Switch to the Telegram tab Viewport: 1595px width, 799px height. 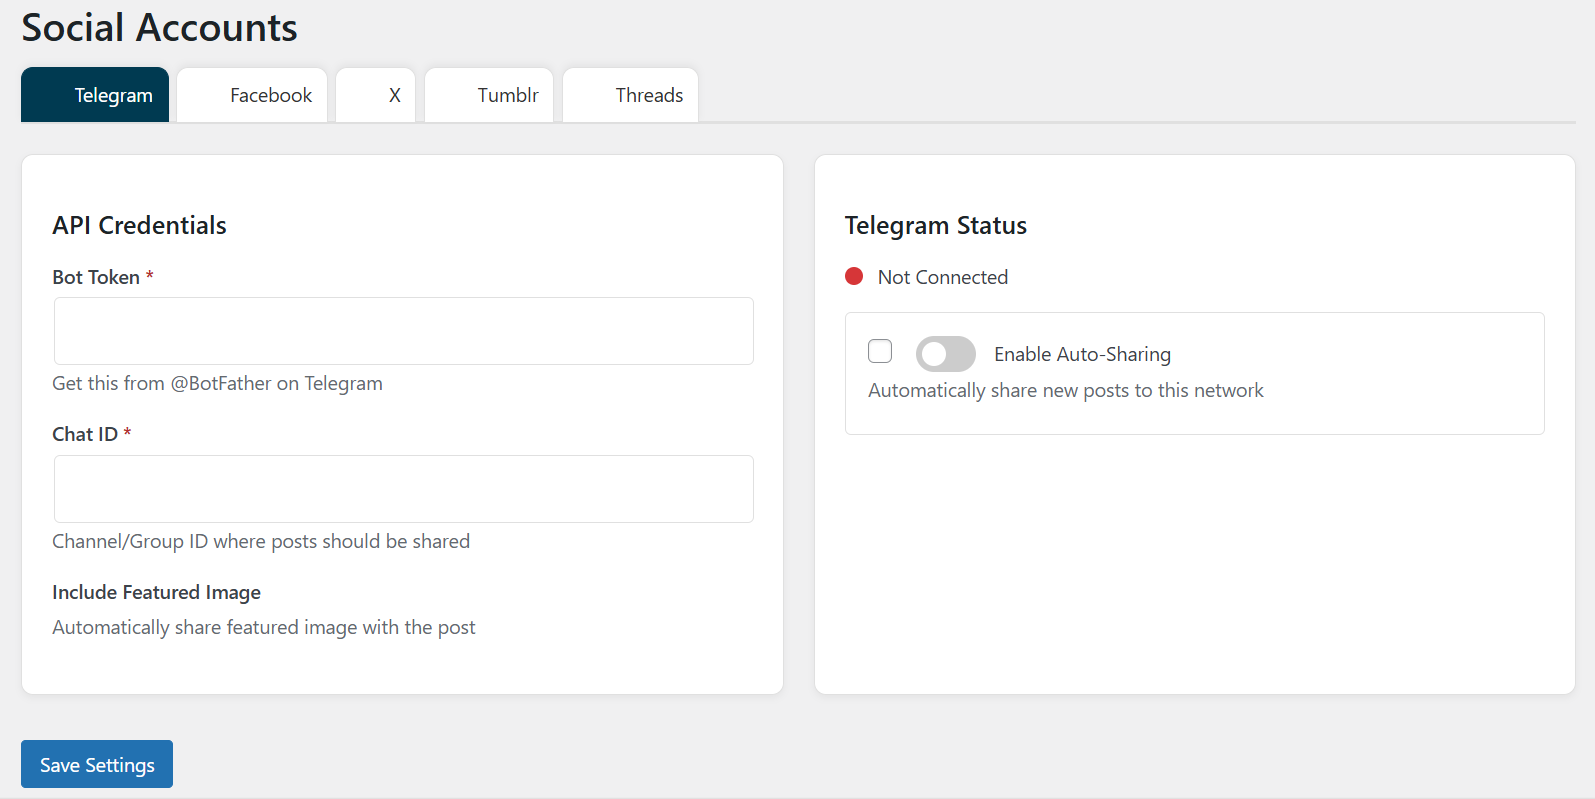click(95, 95)
